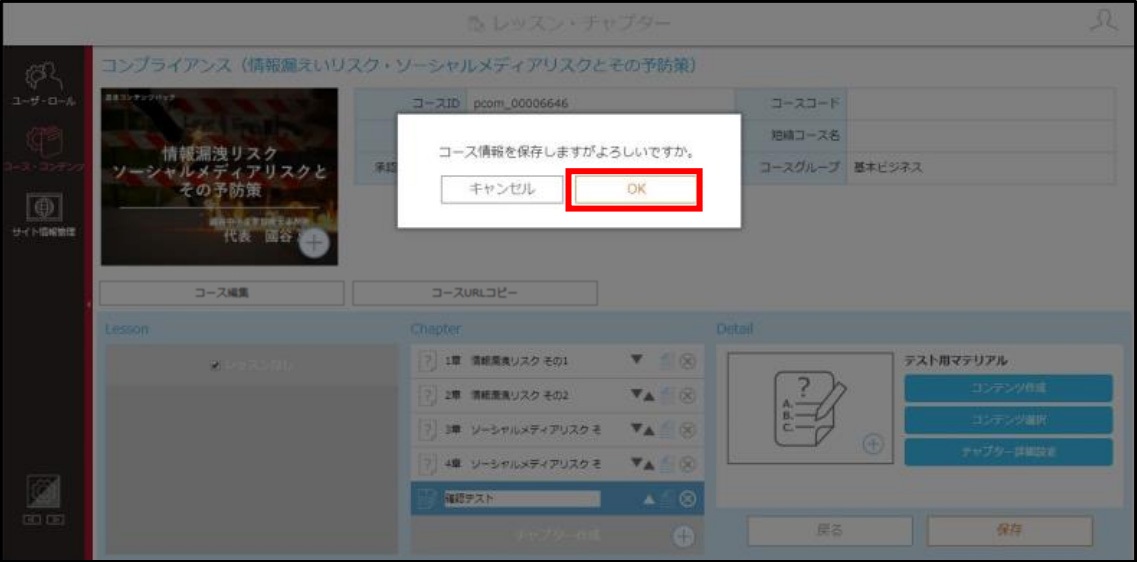This screenshot has height=562, width=1137.
Task: Move chapter 3章 down with arrow
Action: (636, 429)
